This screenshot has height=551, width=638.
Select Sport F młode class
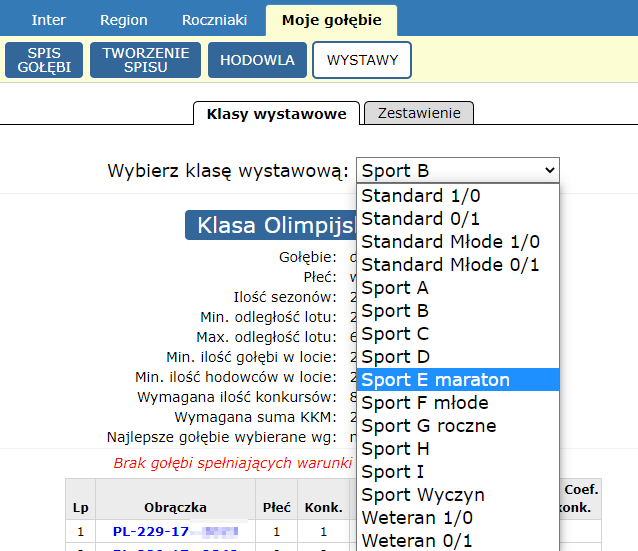coord(425,403)
